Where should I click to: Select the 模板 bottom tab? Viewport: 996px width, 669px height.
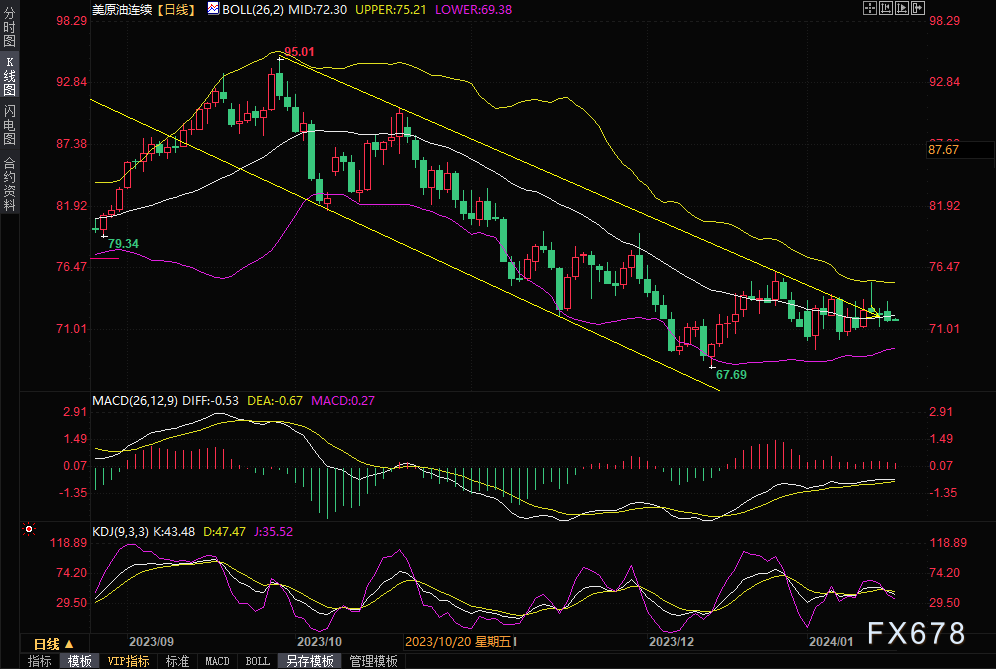pos(79,661)
